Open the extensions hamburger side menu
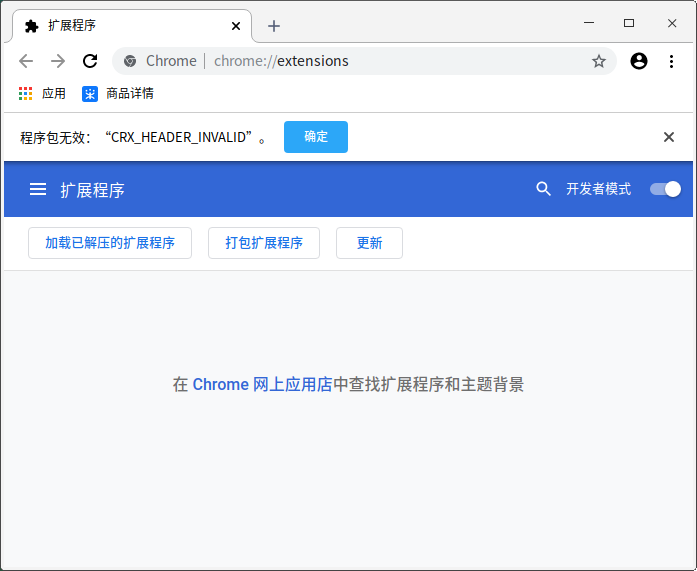Image resolution: width=697 pixels, height=571 pixels. pos(38,189)
